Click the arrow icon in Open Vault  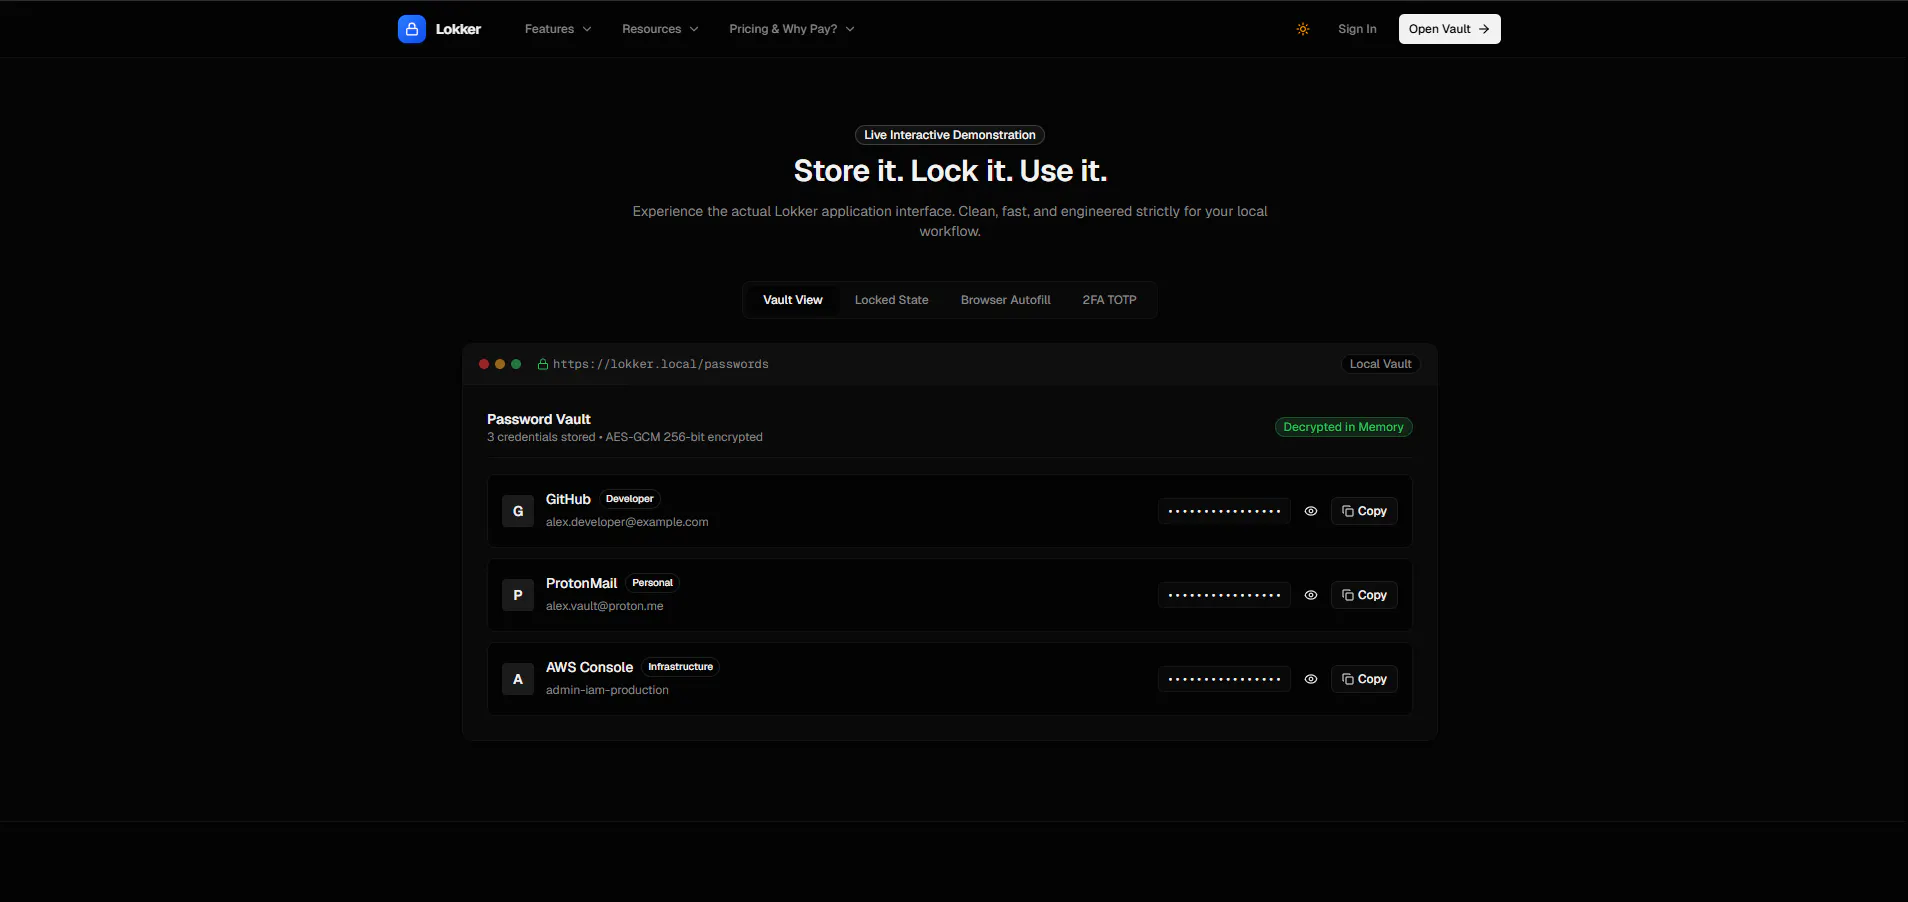point(1484,29)
